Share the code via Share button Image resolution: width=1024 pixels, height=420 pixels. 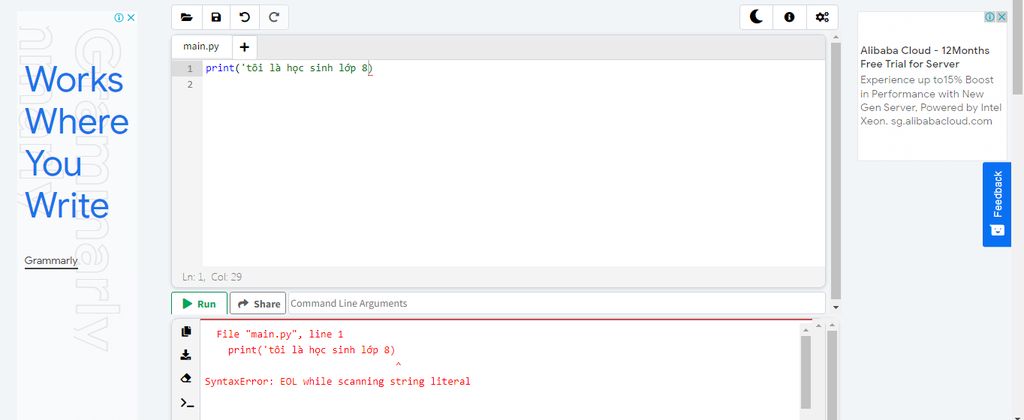coord(258,304)
